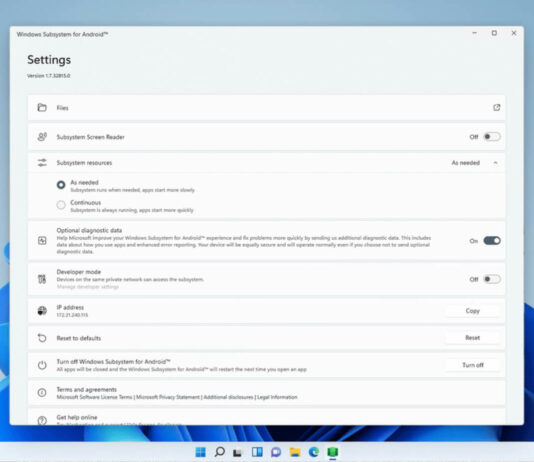Open Additional disclosures link

[229, 397]
